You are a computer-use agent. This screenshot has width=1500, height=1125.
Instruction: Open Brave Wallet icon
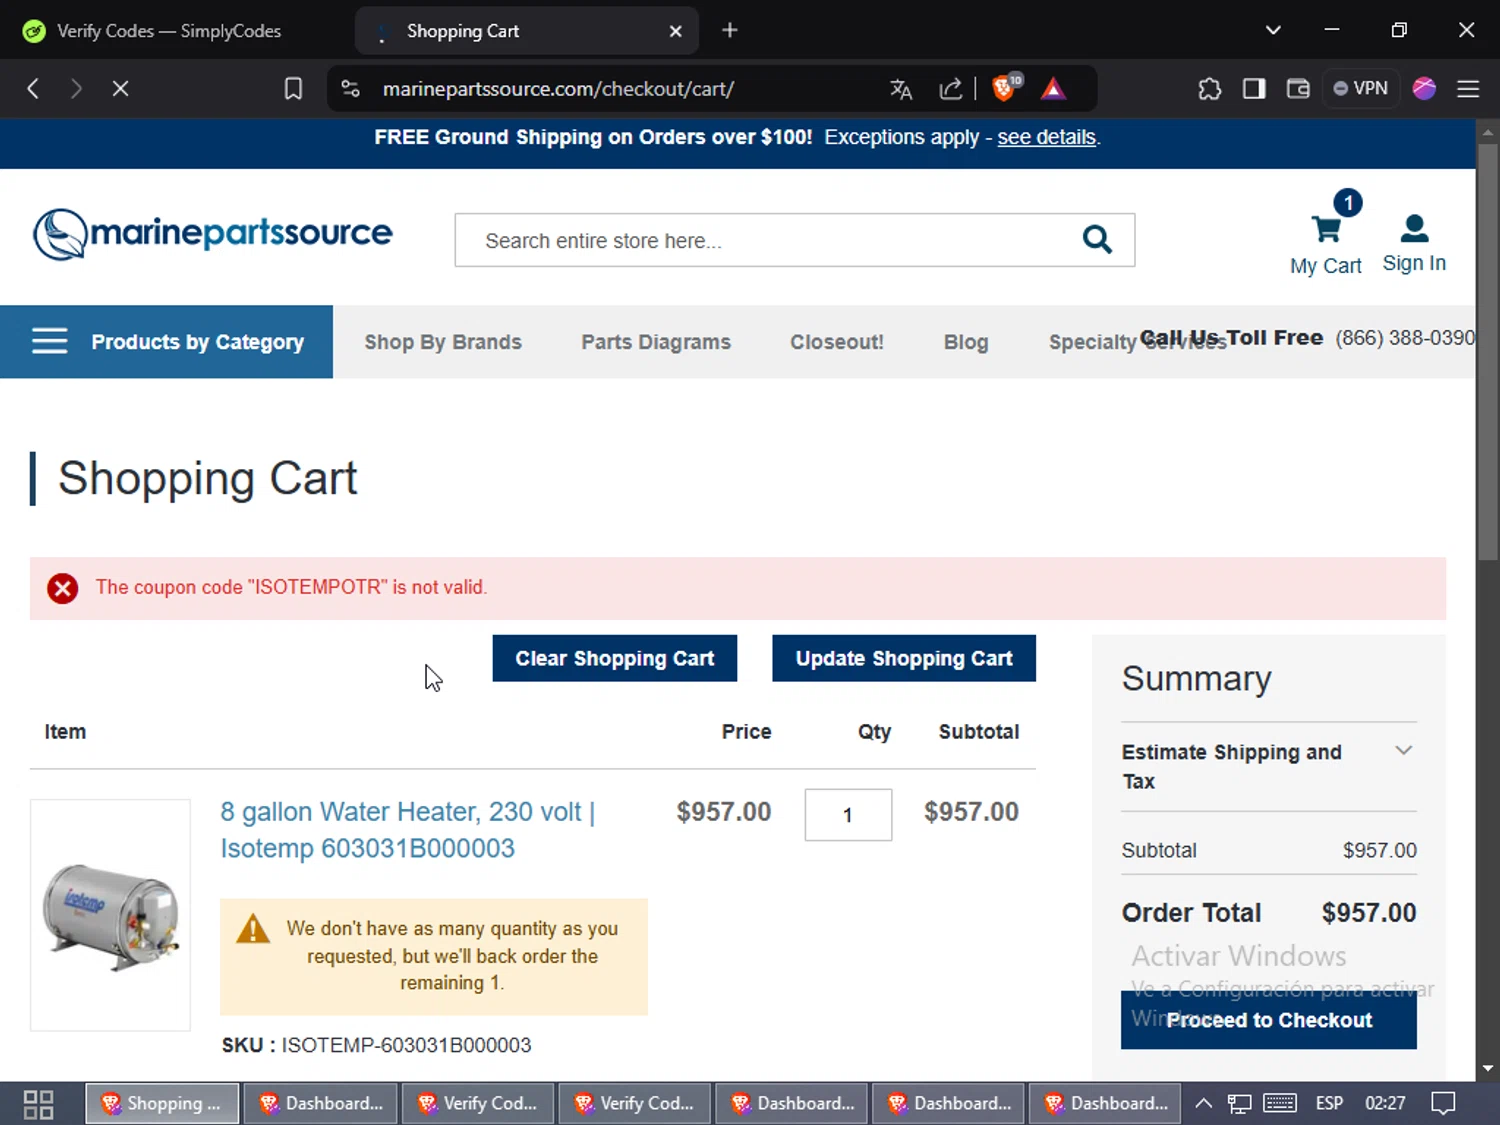pyautogui.click(x=1298, y=89)
